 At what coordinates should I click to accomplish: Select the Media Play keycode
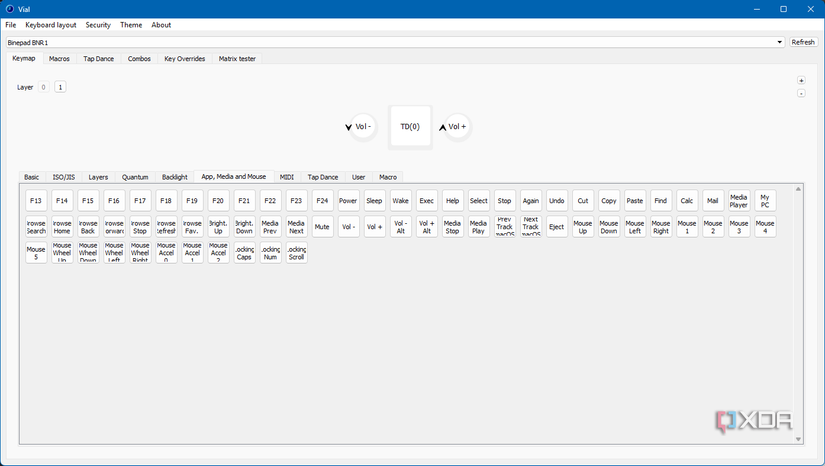pyautogui.click(x=478, y=227)
